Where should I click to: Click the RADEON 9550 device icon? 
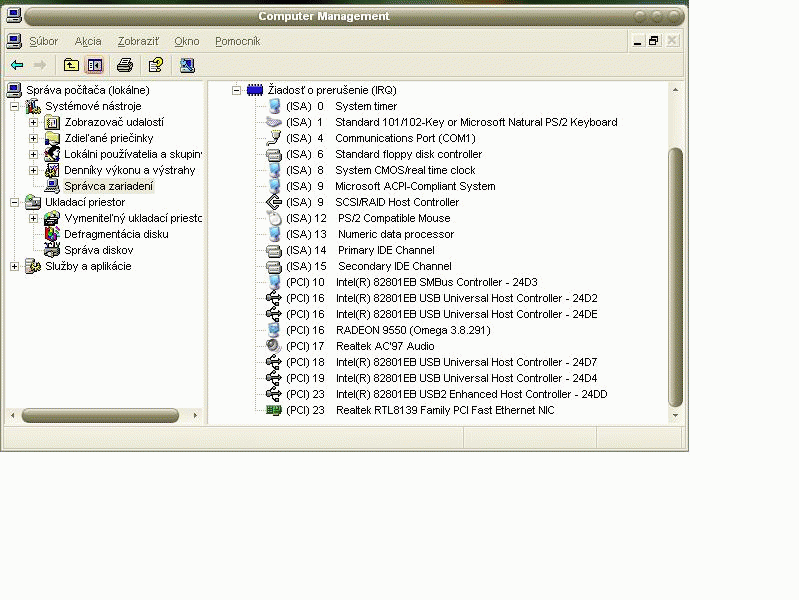(274, 330)
